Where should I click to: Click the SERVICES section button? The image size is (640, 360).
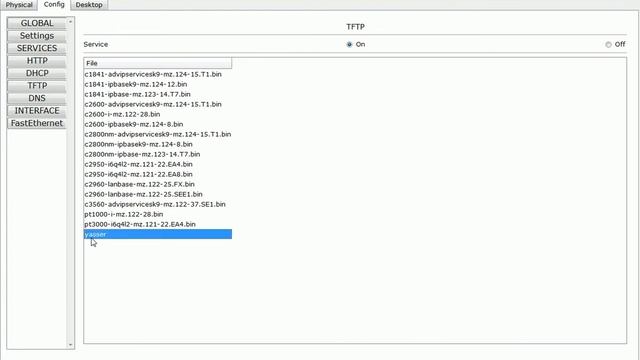click(x=37, y=48)
